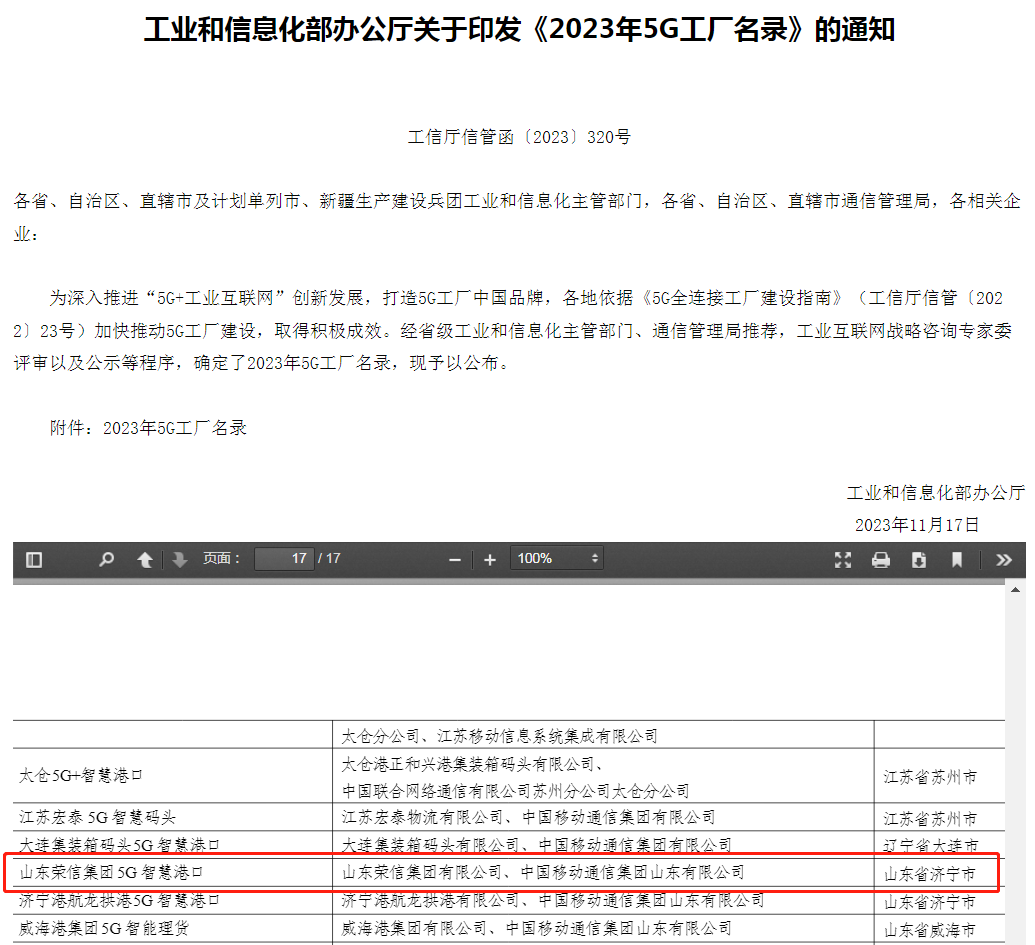The width and height of the screenshot is (1035, 945).
Task: Zoom in with the plus button
Action: click(x=490, y=560)
